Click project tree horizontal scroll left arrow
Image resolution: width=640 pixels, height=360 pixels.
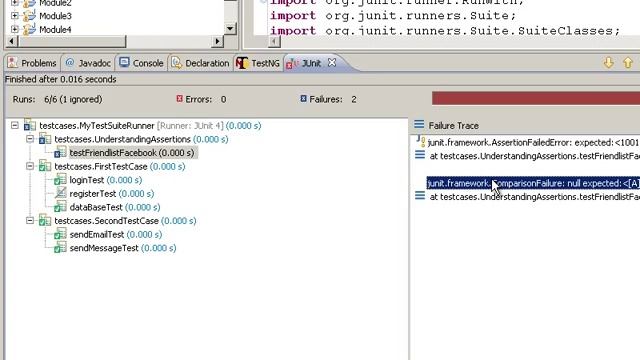(11, 41)
